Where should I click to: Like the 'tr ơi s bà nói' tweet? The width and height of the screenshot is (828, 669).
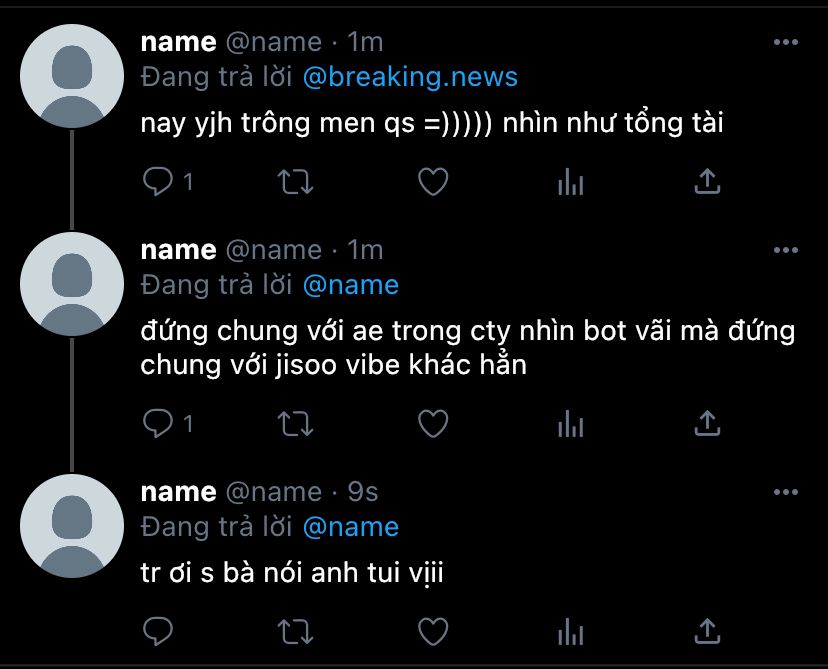coord(433,631)
